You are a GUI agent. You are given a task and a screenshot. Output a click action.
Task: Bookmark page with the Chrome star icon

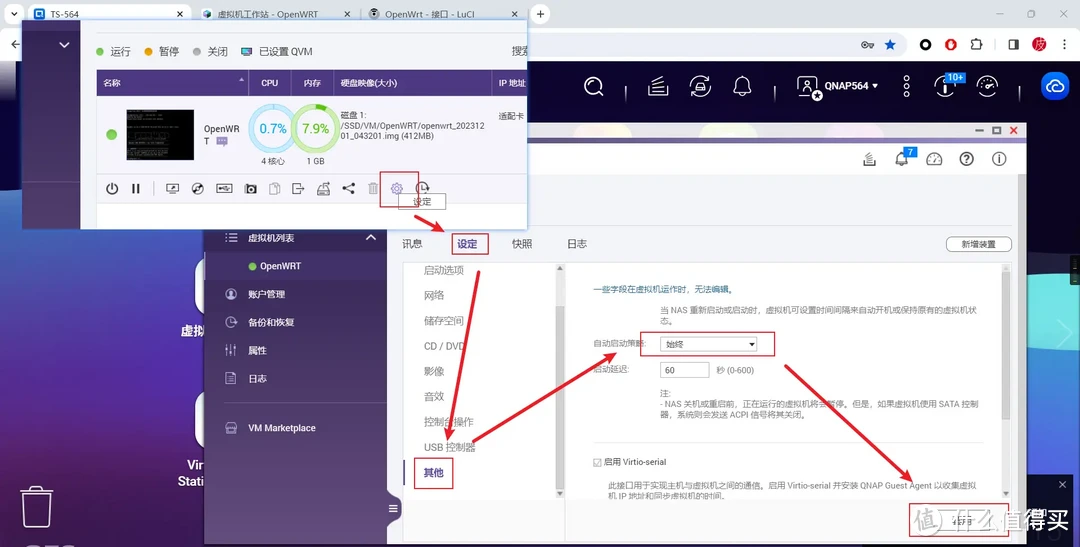tap(890, 45)
